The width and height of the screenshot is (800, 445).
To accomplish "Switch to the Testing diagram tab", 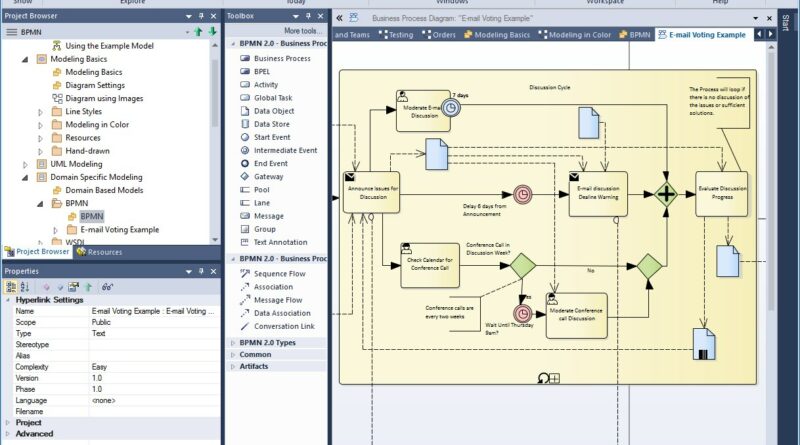I will [x=396, y=35].
